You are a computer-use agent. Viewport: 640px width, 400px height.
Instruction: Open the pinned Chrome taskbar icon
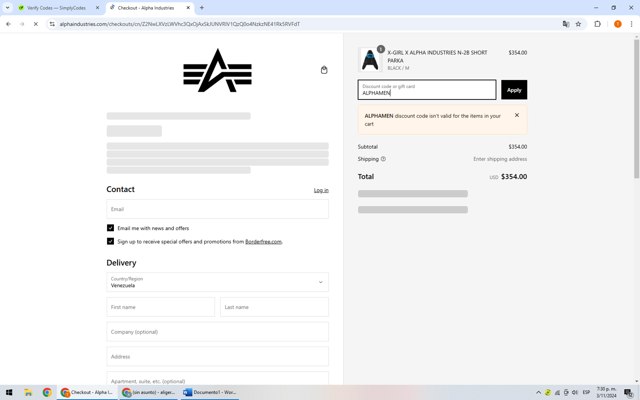[x=47, y=392]
